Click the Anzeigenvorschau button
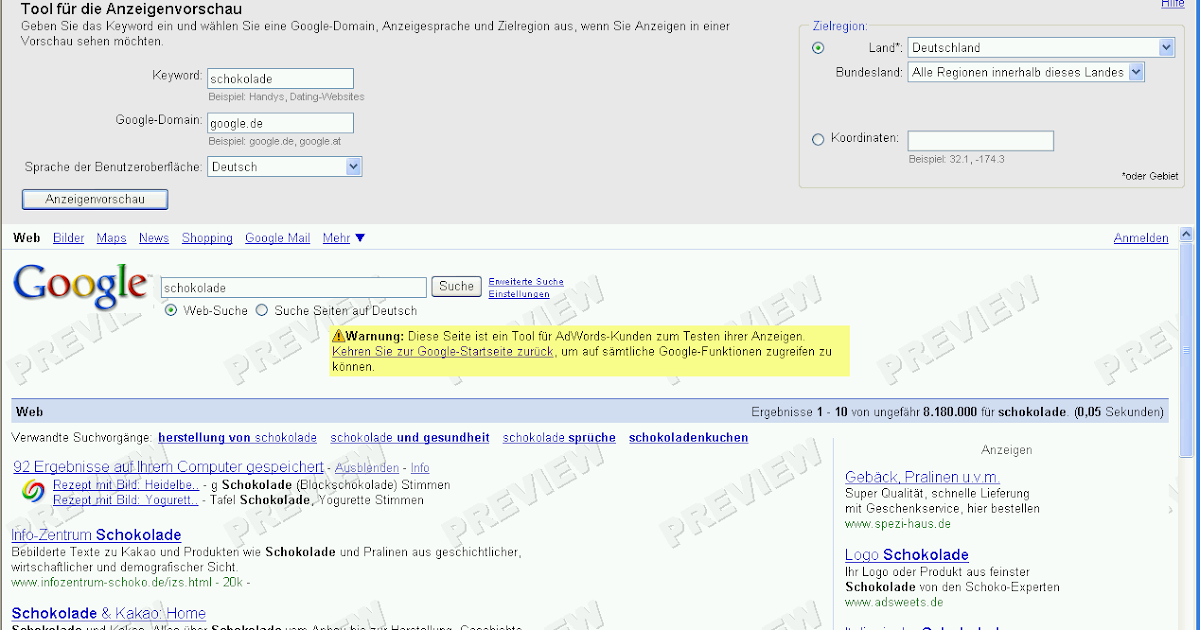This screenshot has width=1200, height=630. (95, 200)
